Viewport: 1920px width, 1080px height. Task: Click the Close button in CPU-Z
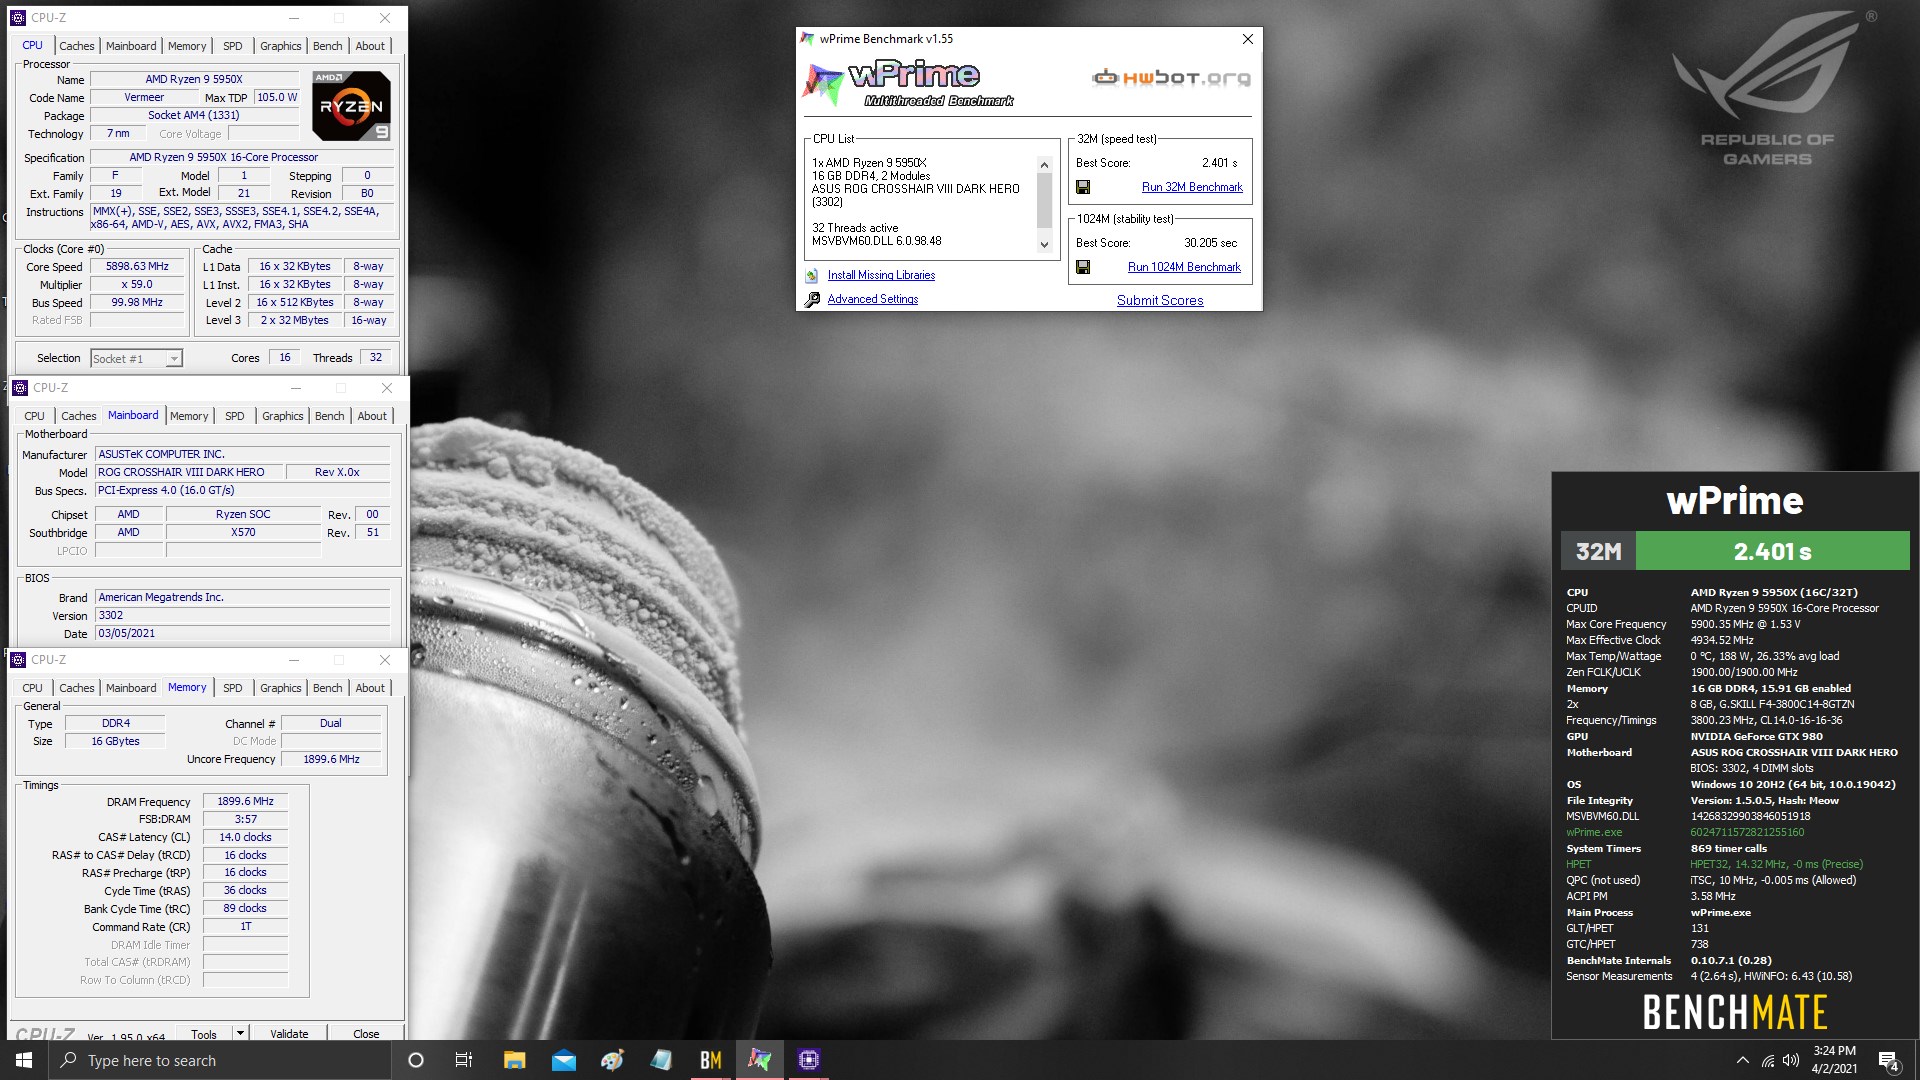coord(366,1033)
